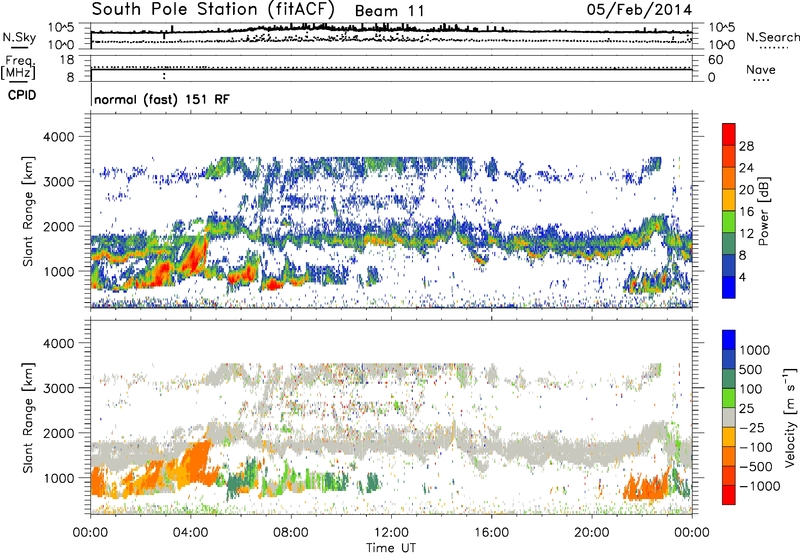Image resolution: width=800 pixels, height=554 pixels.
Task: Click the blue top of velocity colorbar
Action: tap(729, 340)
